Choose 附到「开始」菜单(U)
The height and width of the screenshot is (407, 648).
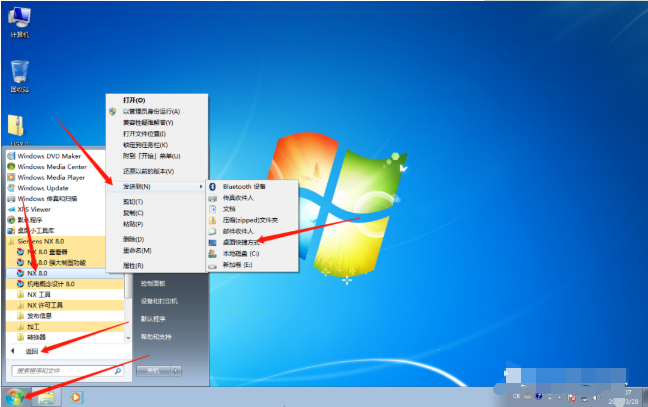click(x=157, y=156)
